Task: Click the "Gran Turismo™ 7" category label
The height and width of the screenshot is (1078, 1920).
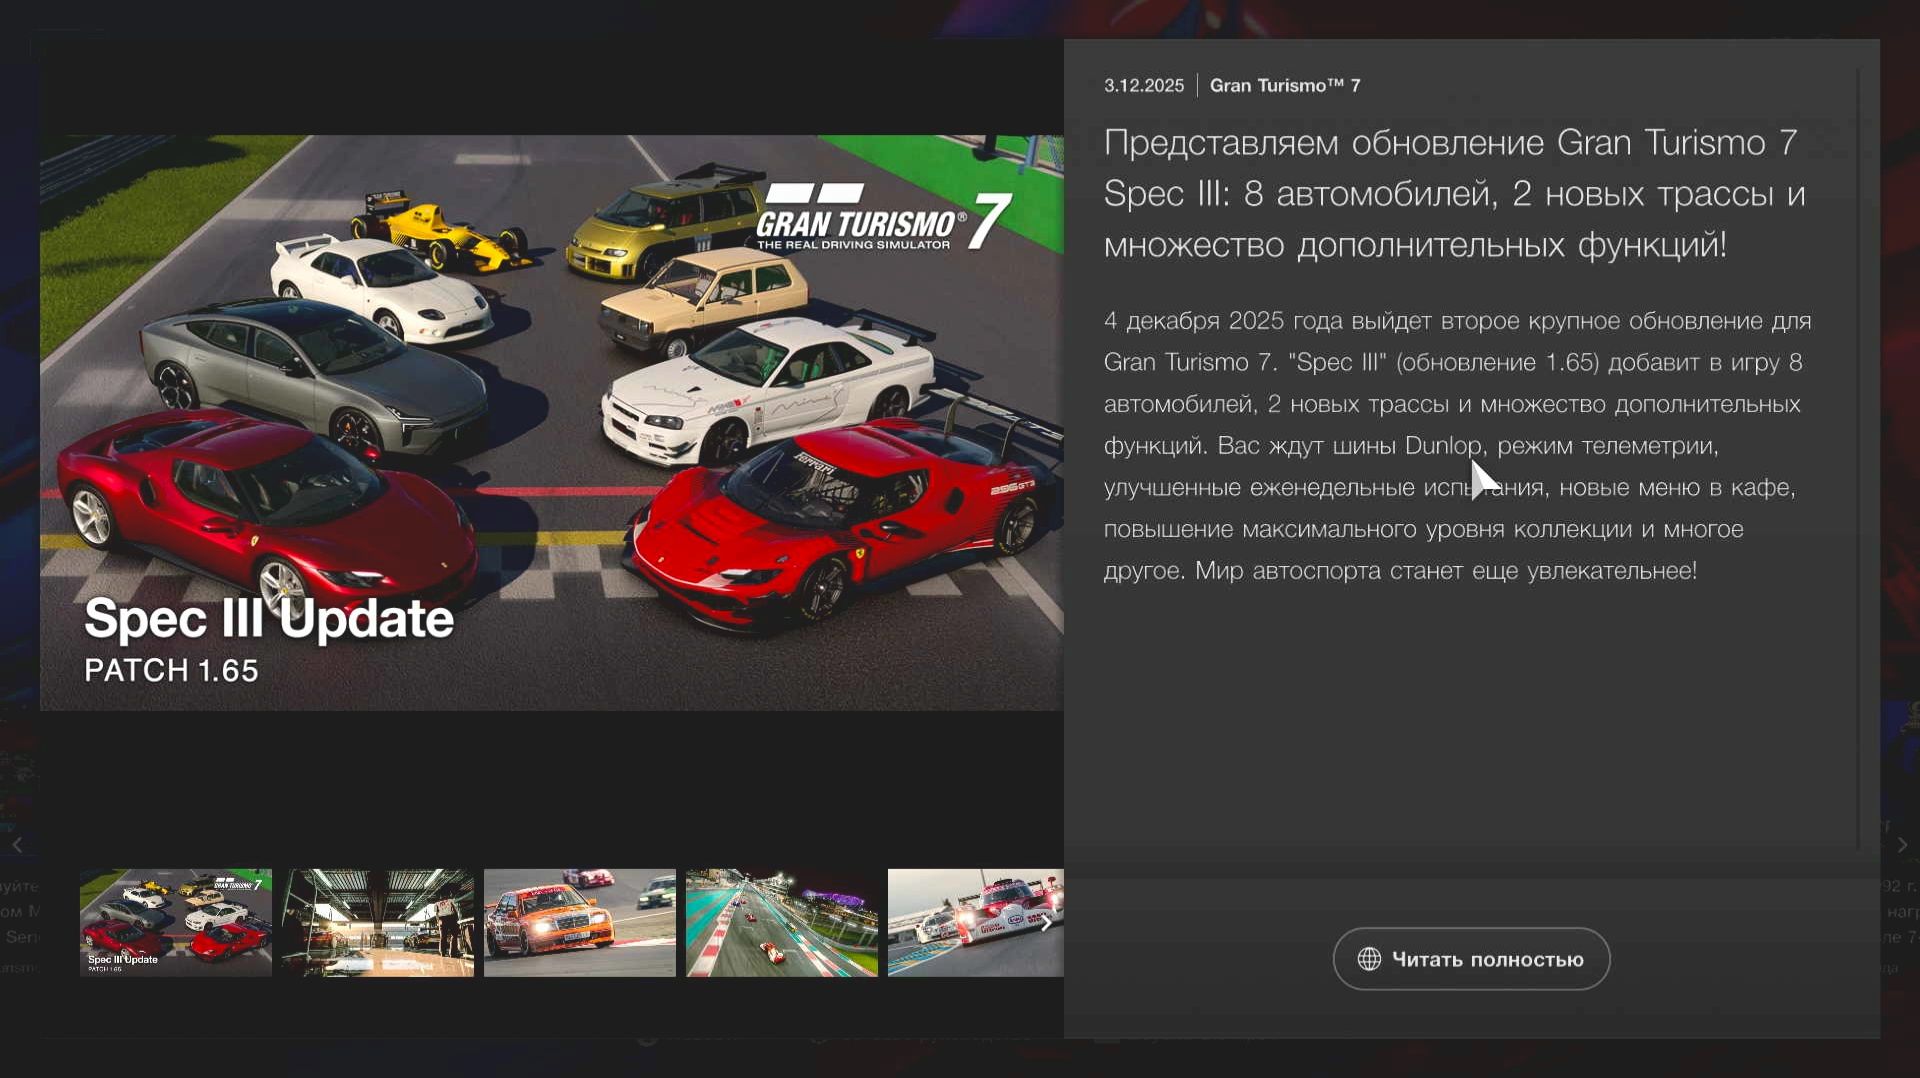Action: pos(1285,86)
